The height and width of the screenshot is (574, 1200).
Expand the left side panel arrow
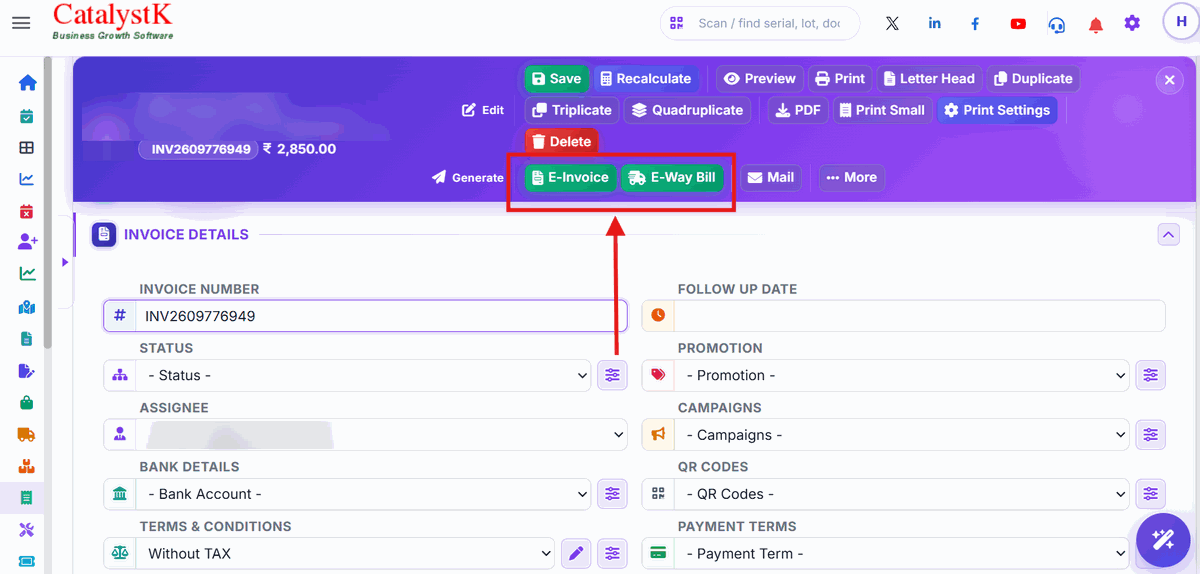tap(65, 262)
